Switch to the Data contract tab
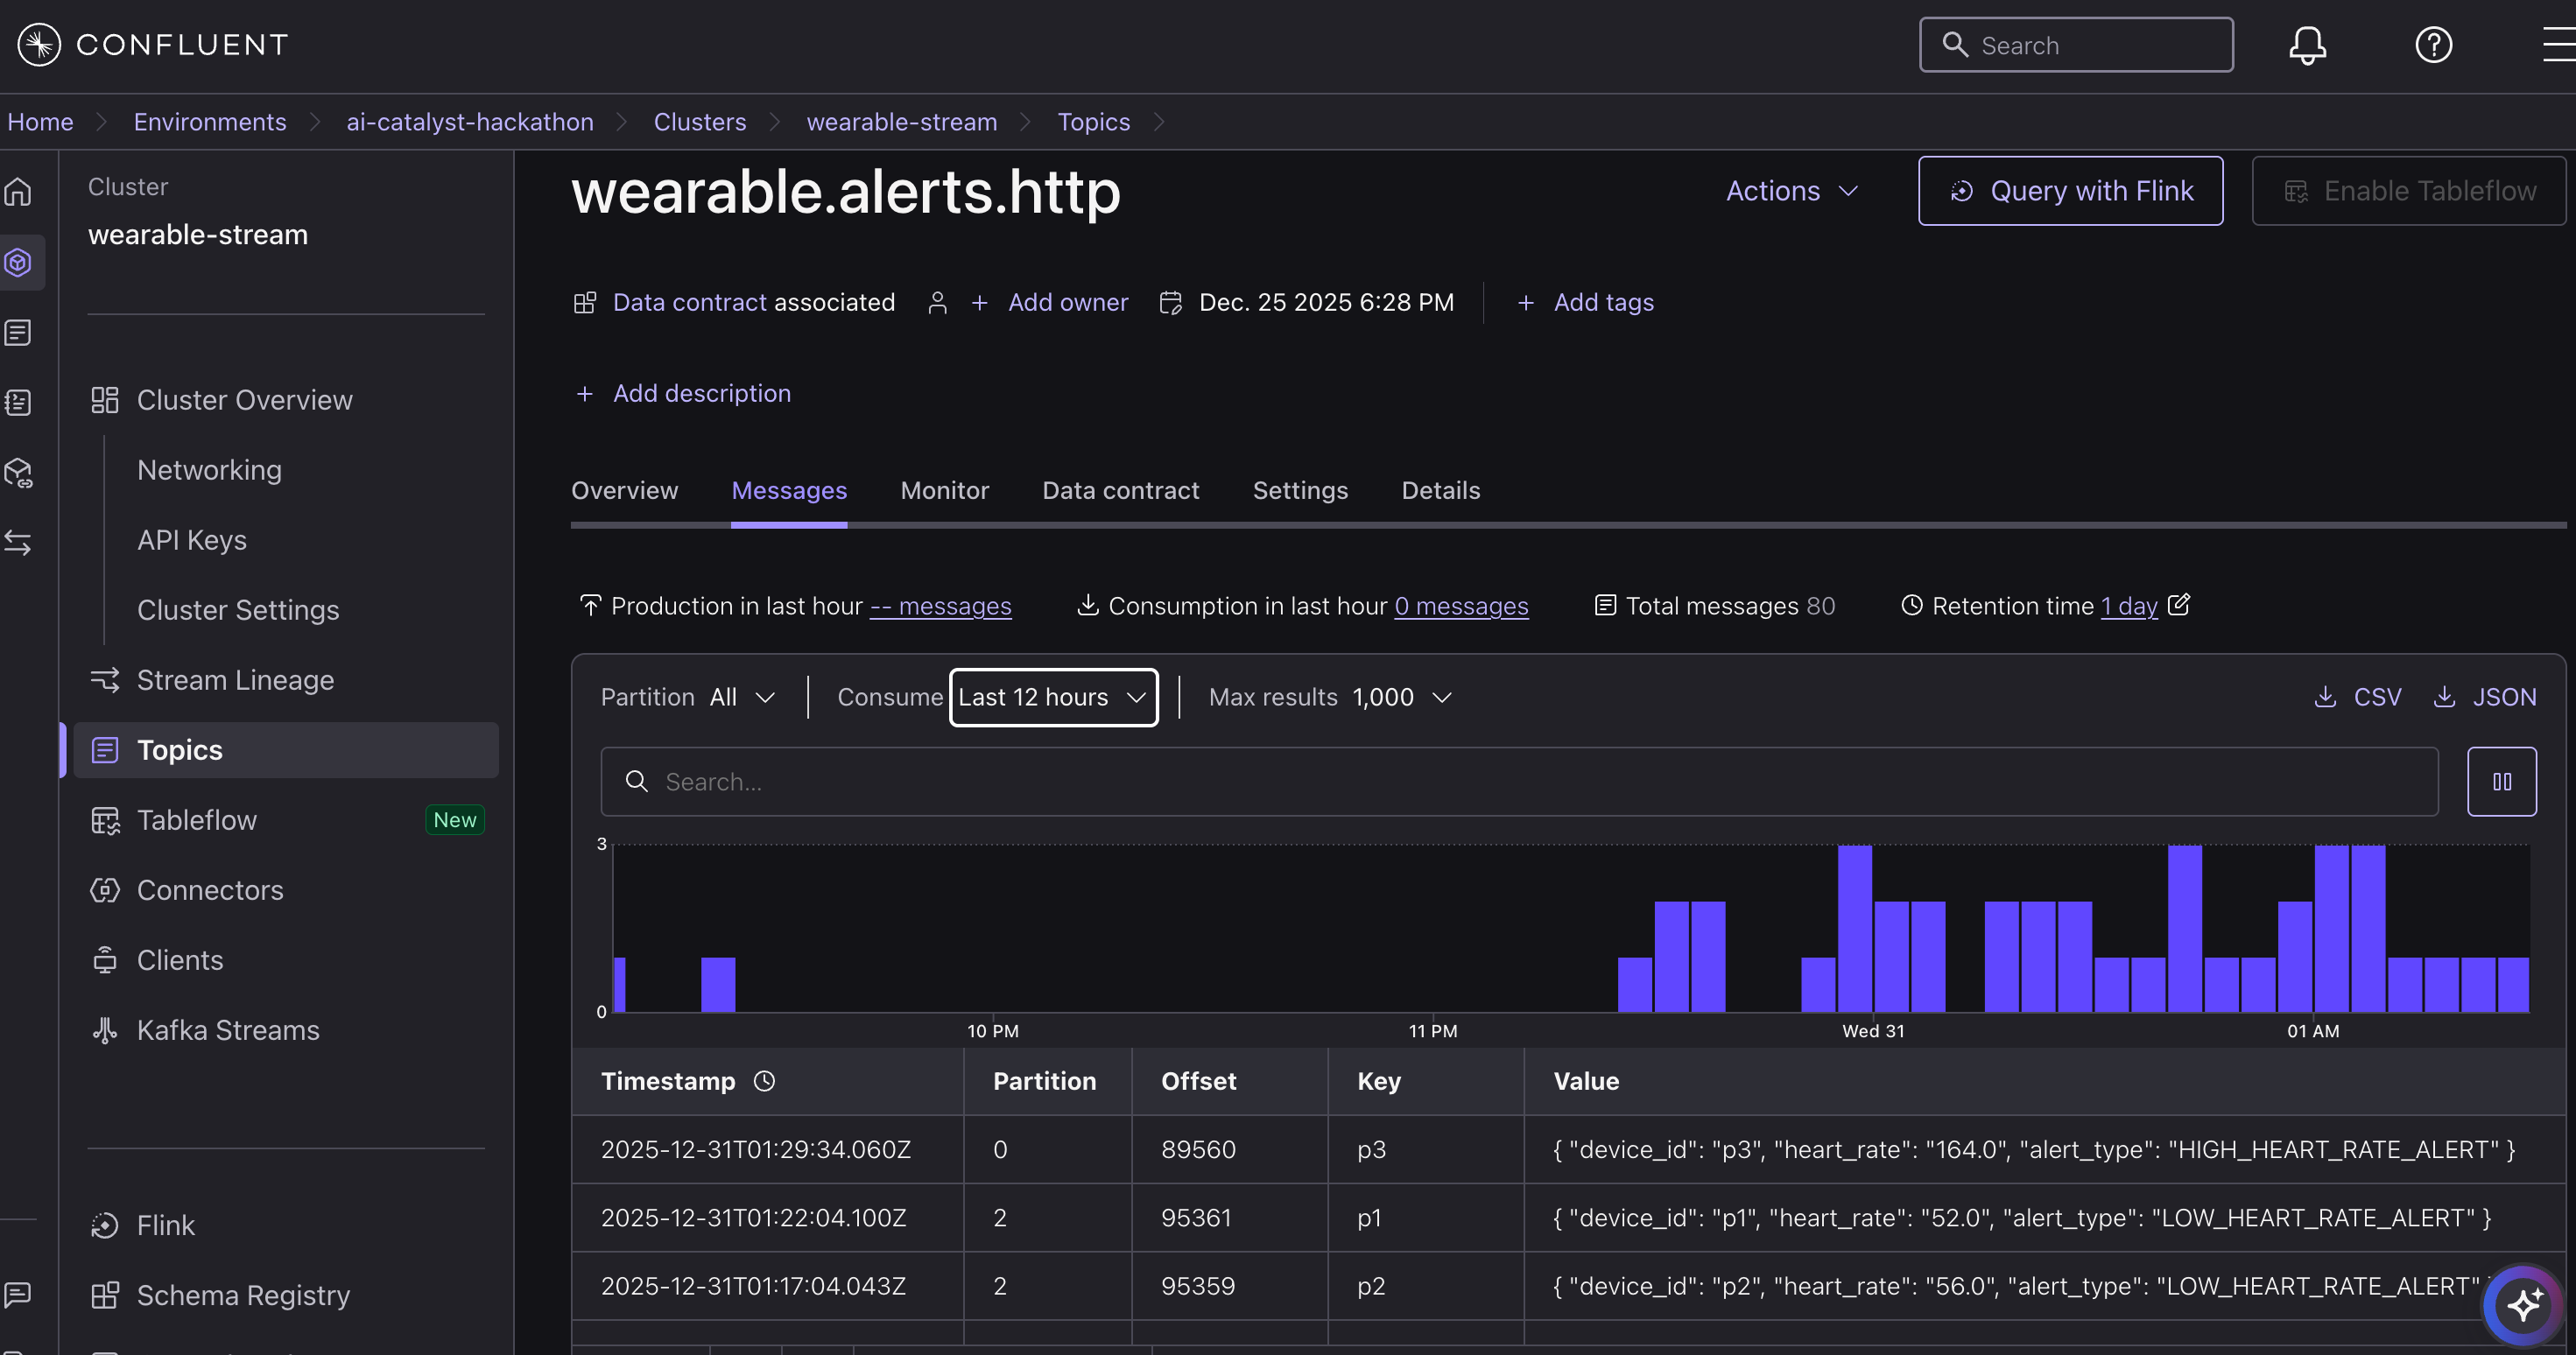 coord(1120,490)
